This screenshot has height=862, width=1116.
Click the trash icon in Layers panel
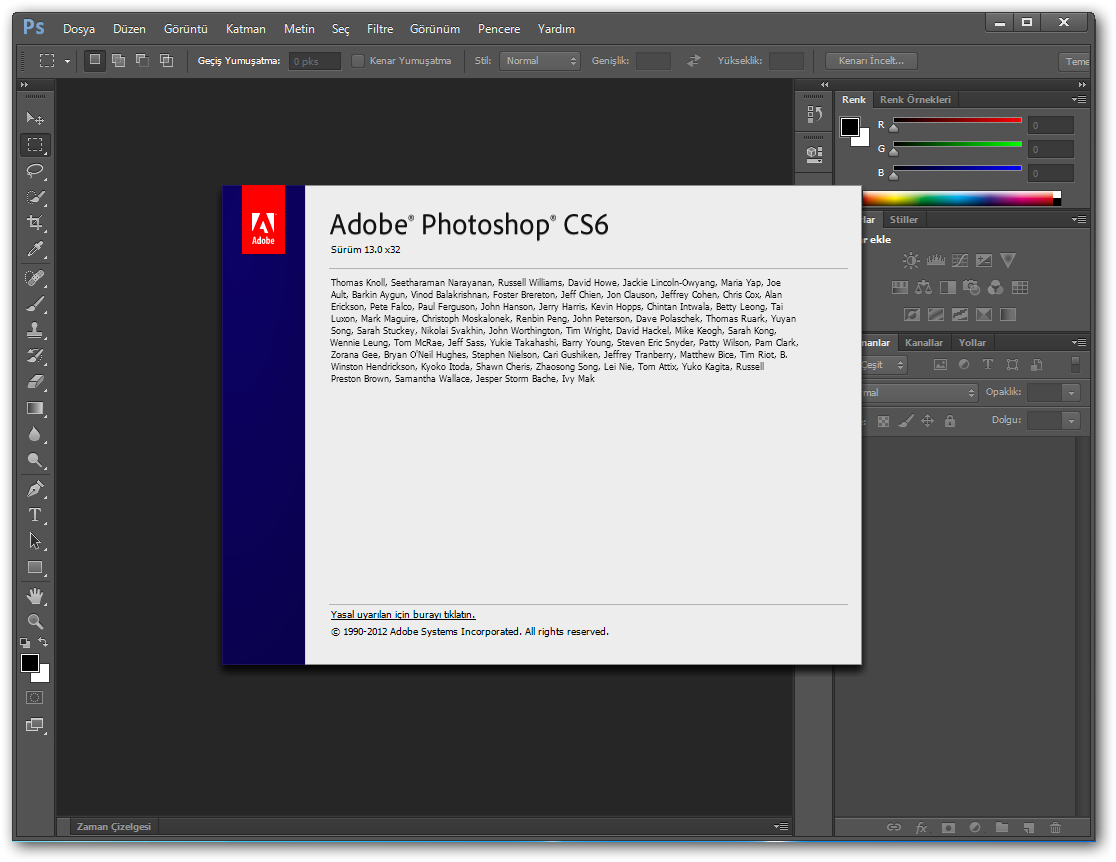pyautogui.click(x=1056, y=827)
